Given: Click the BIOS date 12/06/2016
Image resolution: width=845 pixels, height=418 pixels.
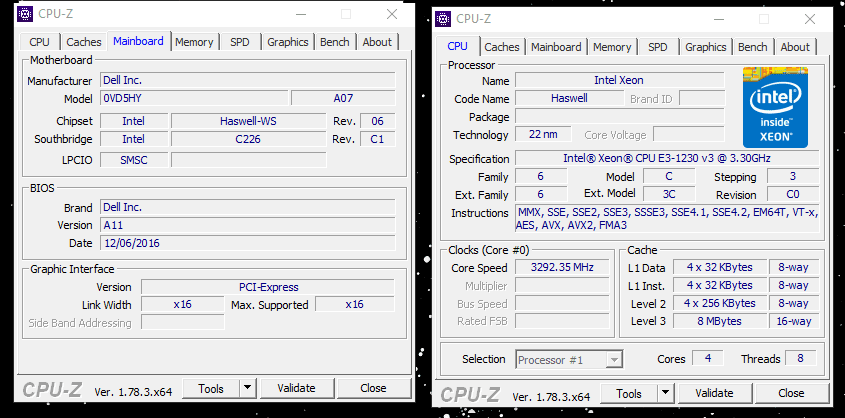Looking at the screenshot, I should (x=248, y=243).
